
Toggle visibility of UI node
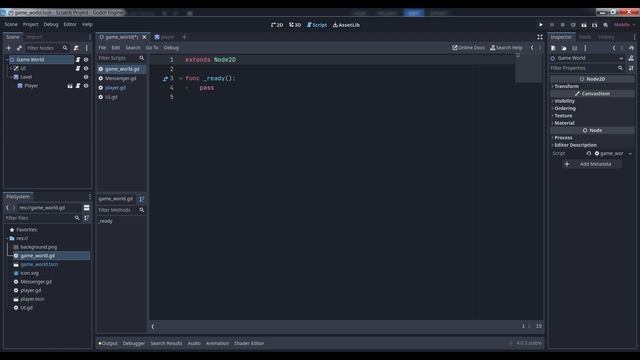86,69
